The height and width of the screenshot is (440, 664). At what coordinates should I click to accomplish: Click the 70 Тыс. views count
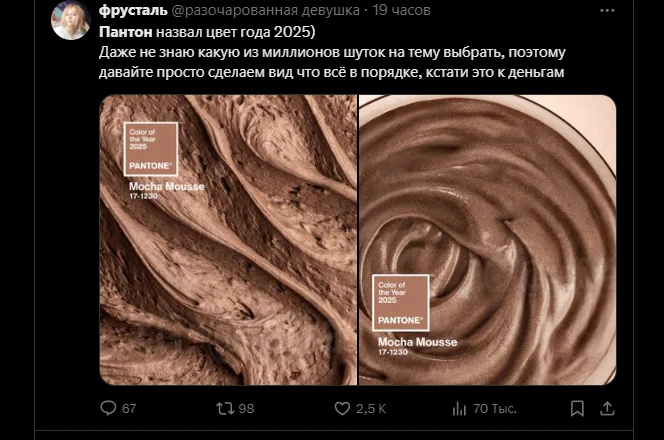495,408
